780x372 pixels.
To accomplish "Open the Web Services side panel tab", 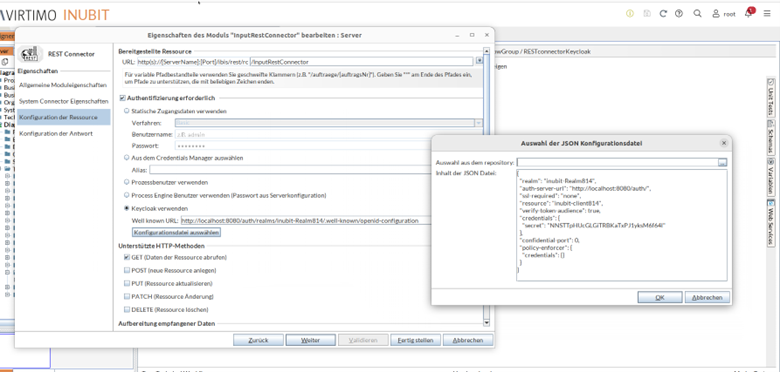I will (x=771, y=222).
